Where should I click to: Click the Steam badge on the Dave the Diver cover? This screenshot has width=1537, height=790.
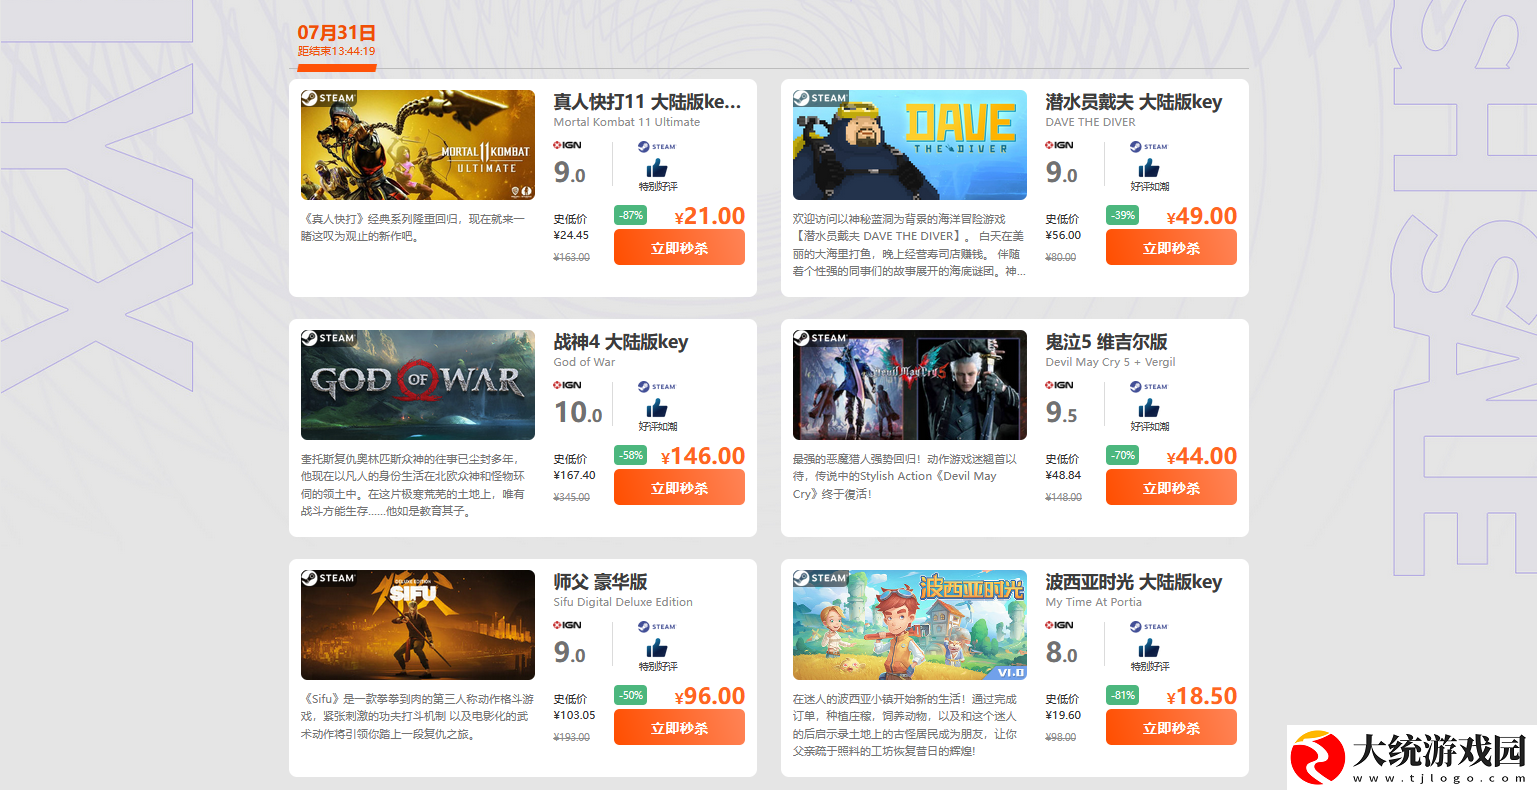[821, 98]
